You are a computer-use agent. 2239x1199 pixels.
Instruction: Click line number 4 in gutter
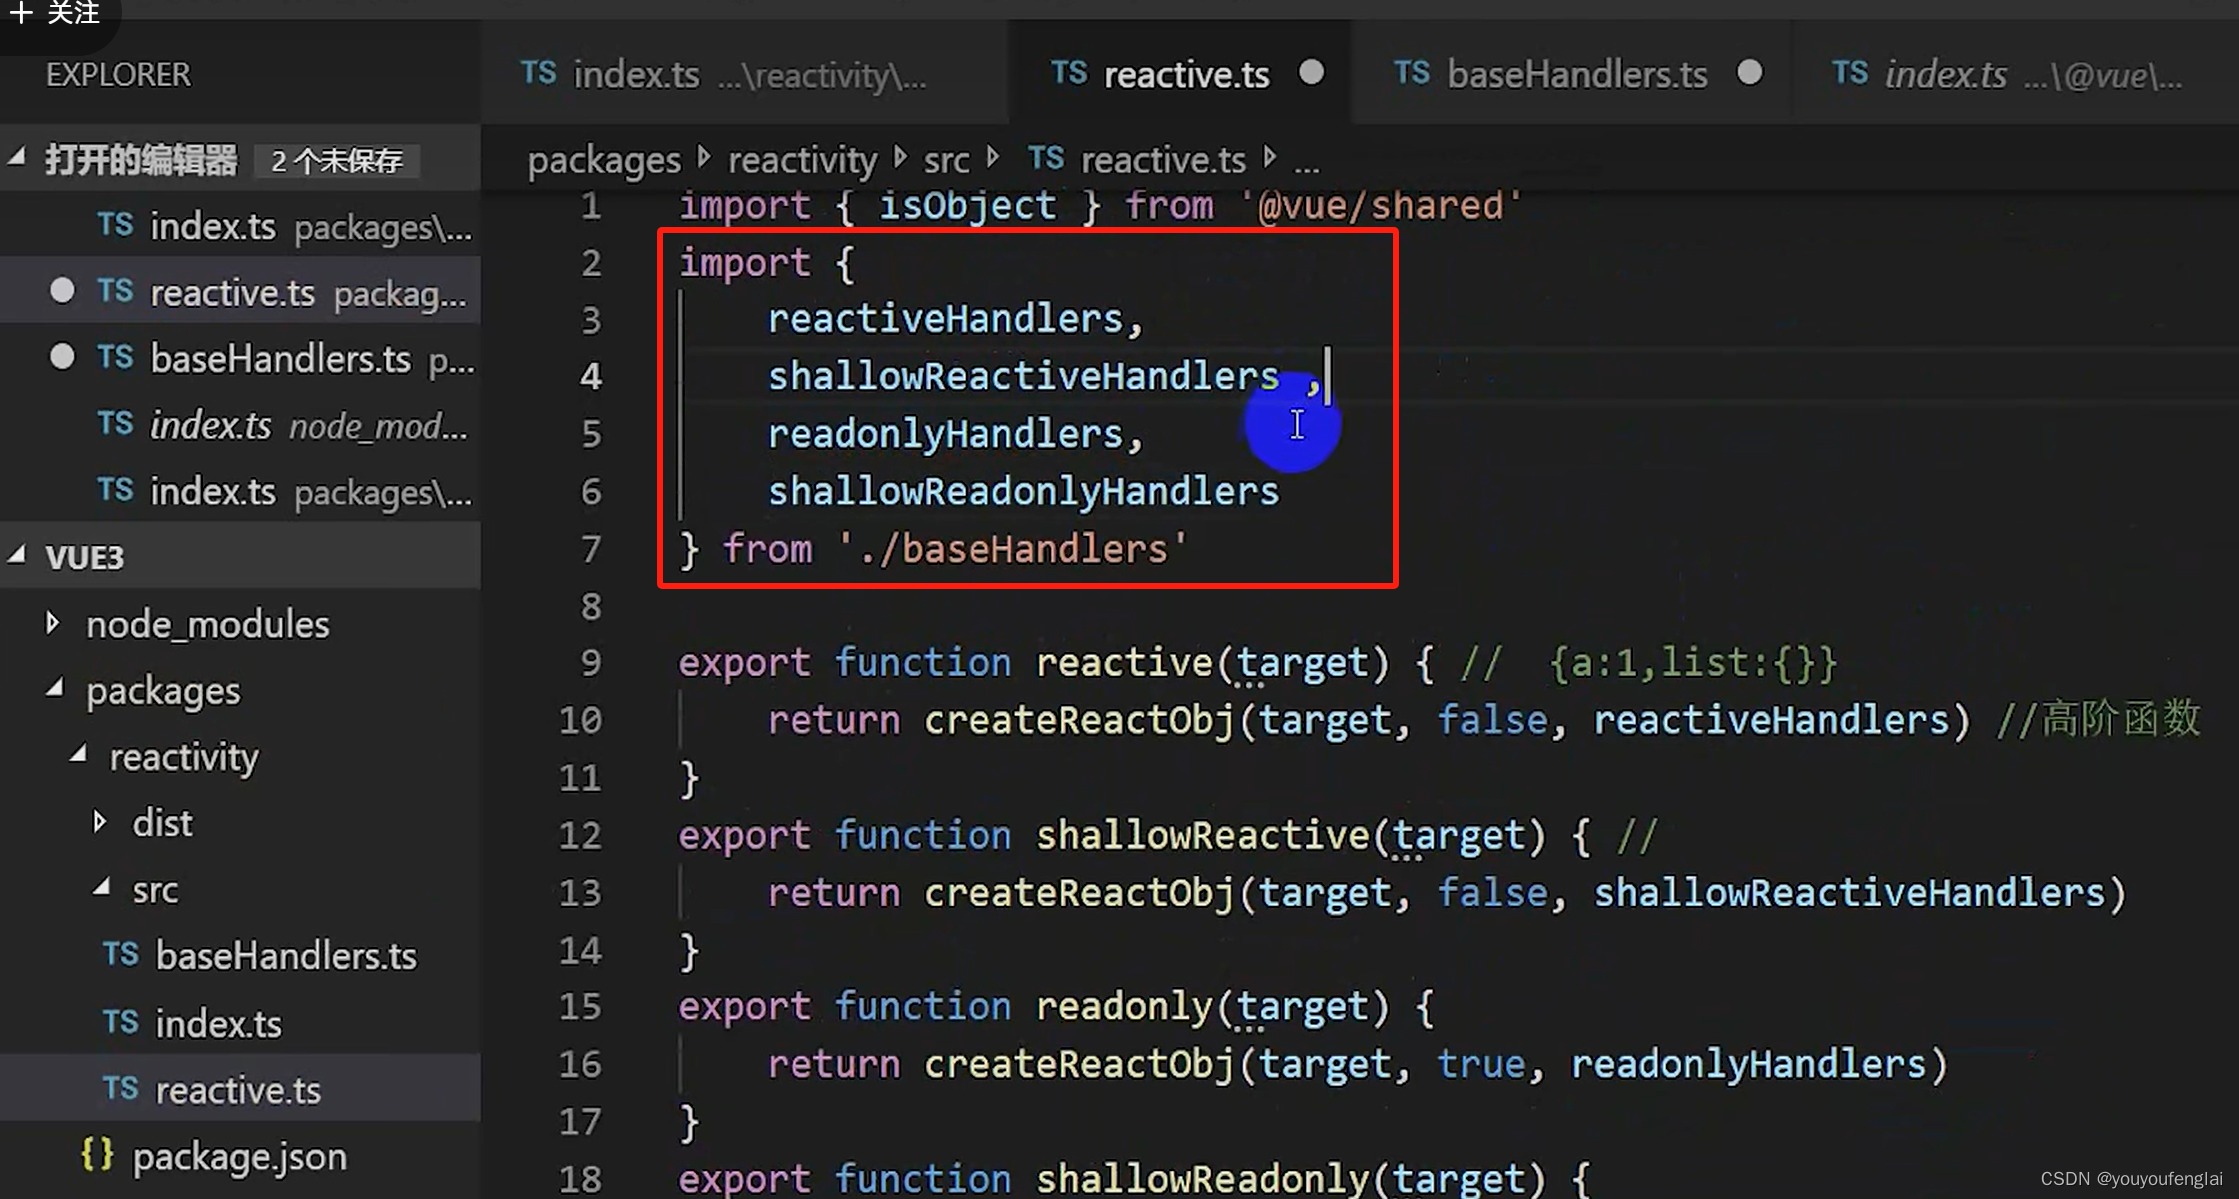click(591, 377)
